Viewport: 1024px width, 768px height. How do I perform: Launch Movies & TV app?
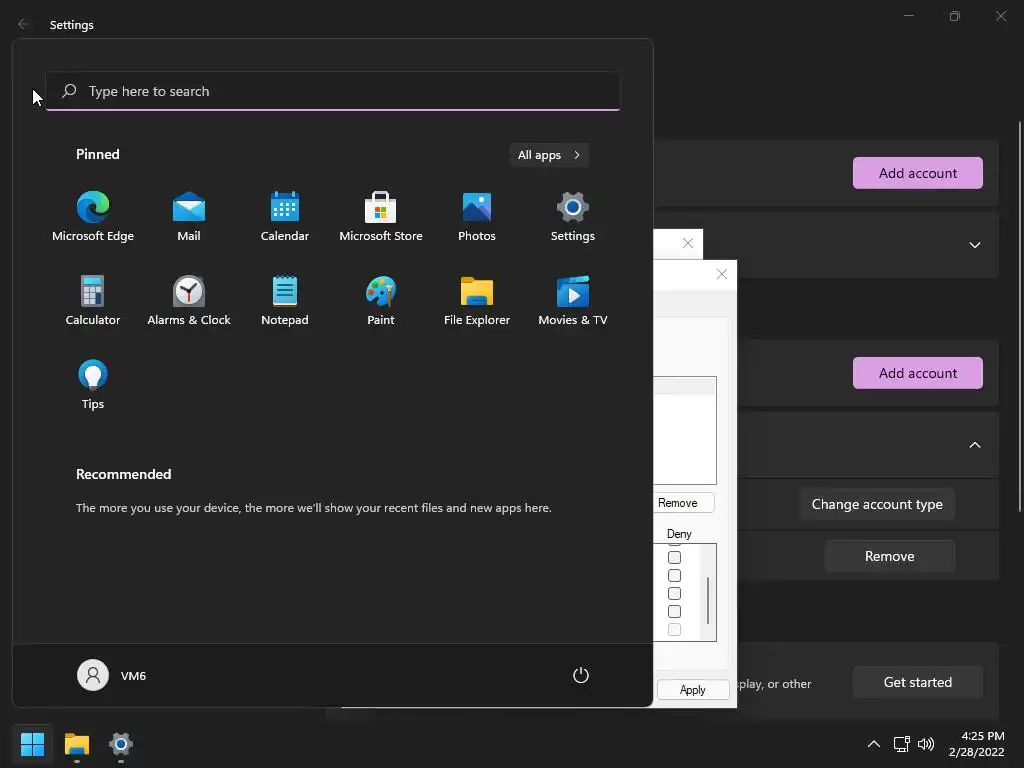click(x=573, y=300)
